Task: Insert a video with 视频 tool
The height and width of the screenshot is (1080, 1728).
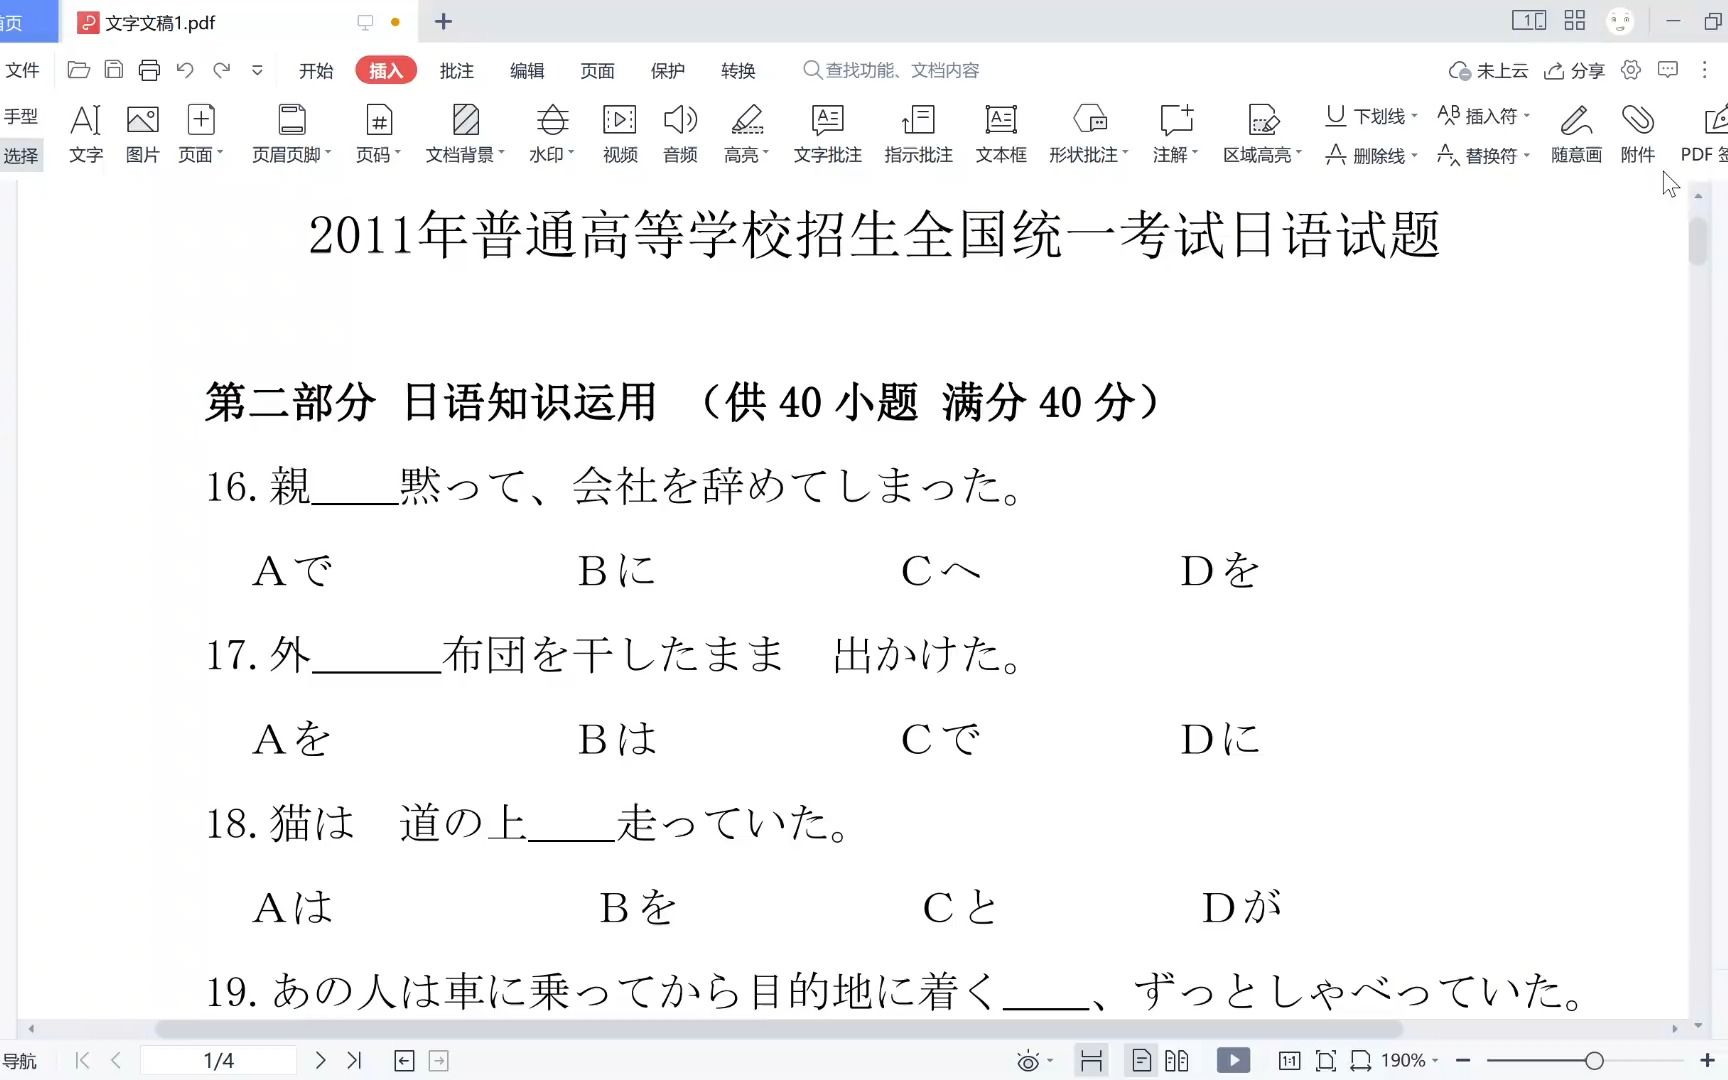Action: [620, 134]
